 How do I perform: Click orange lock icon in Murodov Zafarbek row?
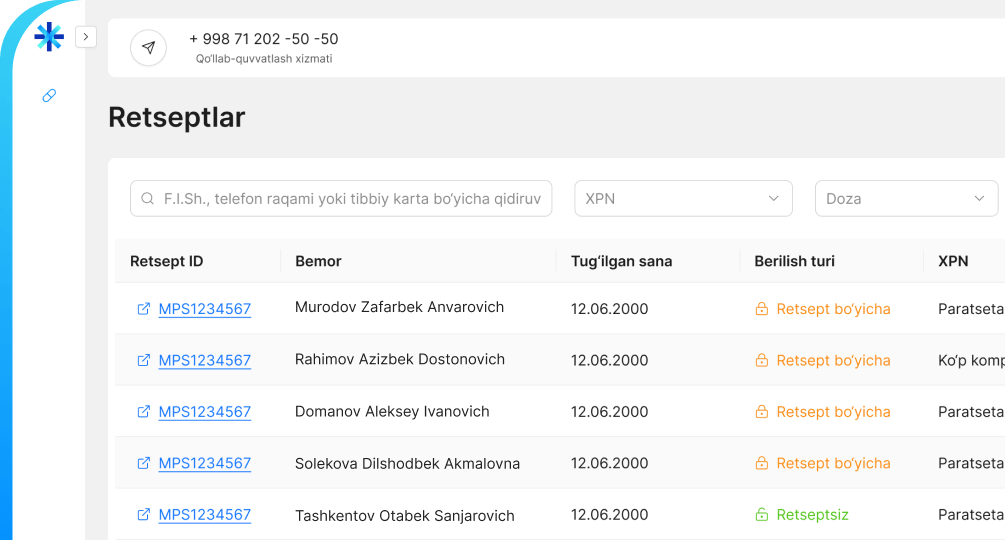[x=762, y=309]
